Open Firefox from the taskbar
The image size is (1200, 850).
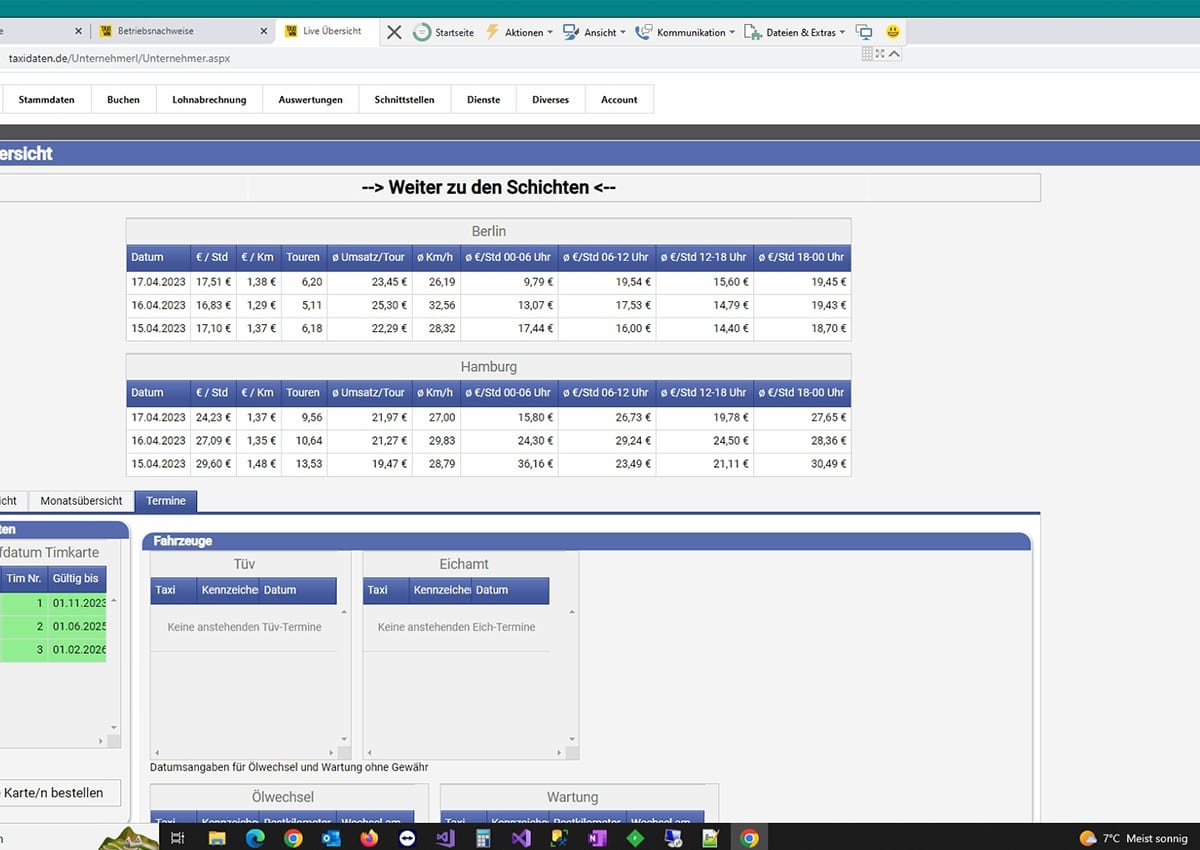(369, 838)
